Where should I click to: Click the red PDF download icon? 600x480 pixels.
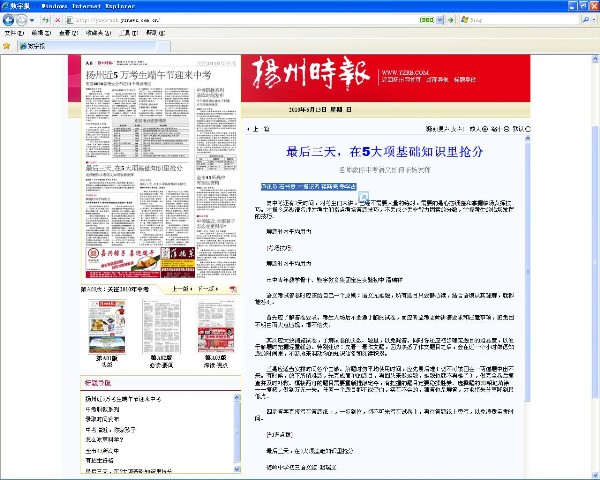tap(233, 289)
